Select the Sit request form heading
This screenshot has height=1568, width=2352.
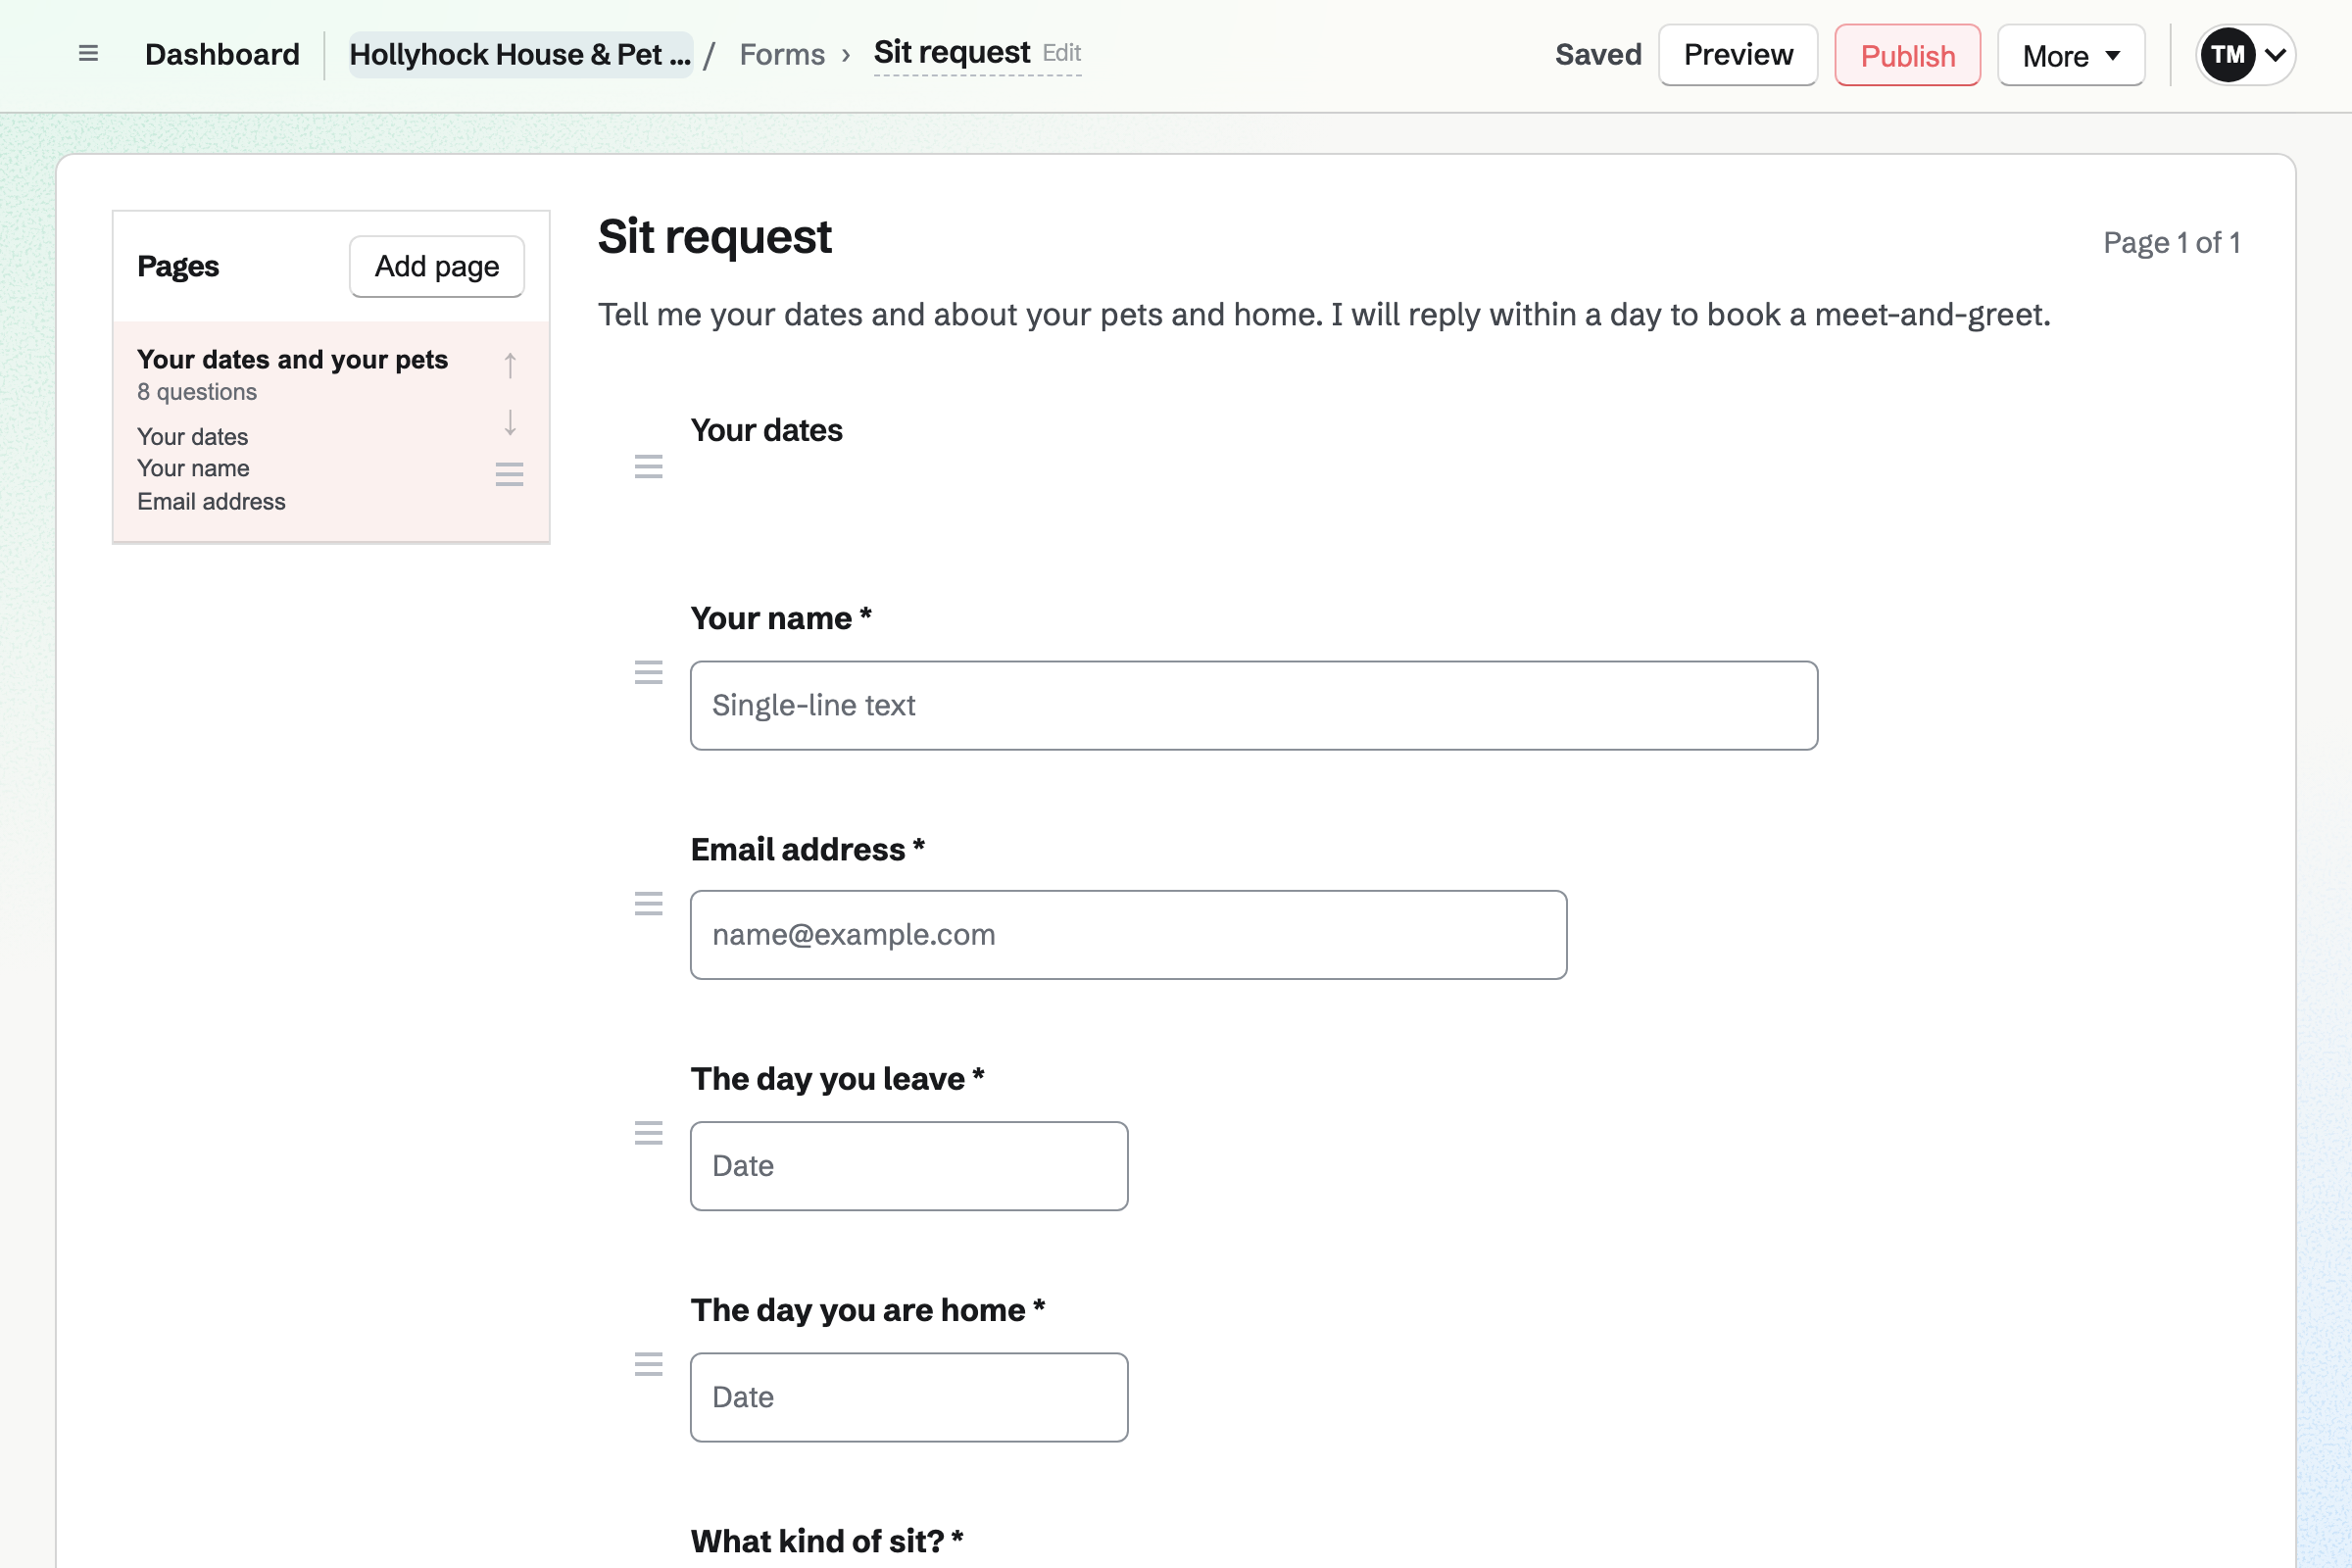(x=714, y=237)
